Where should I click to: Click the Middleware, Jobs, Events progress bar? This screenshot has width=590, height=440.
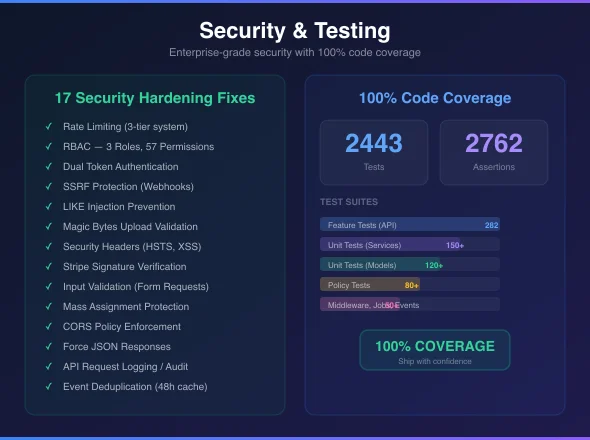tap(410, 304)
